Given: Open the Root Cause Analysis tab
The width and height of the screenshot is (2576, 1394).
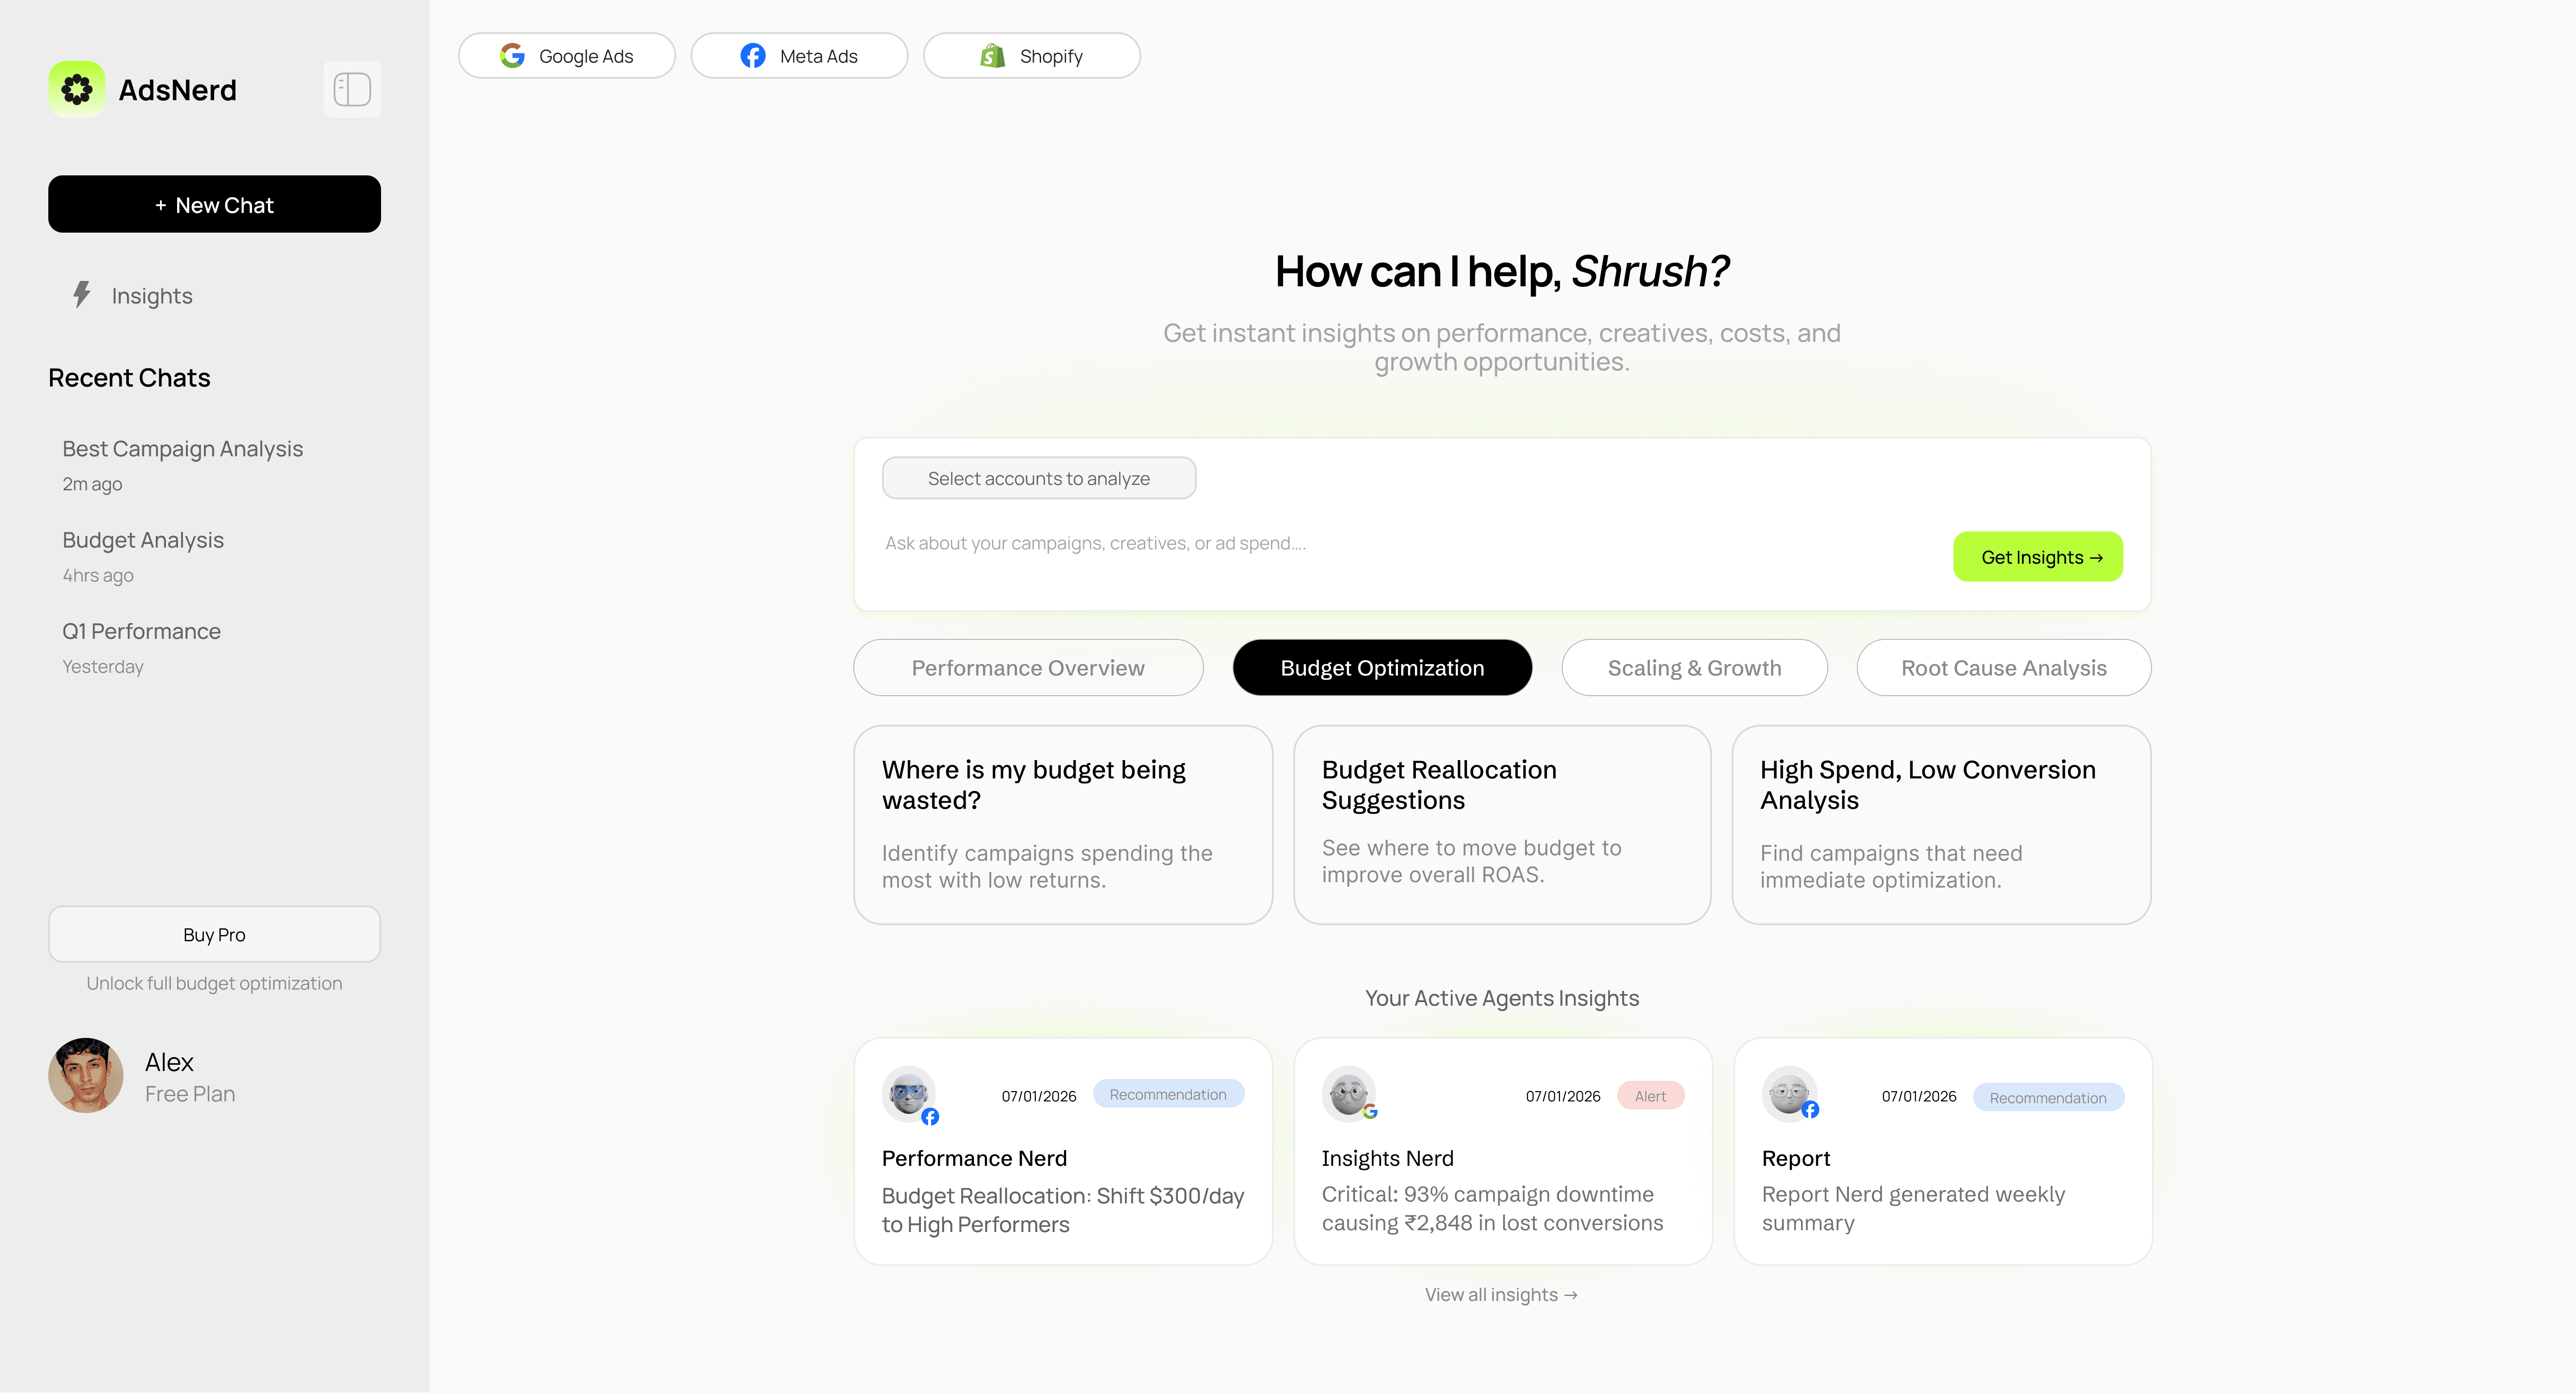Looking at the screenshot, I should 2003,668.
